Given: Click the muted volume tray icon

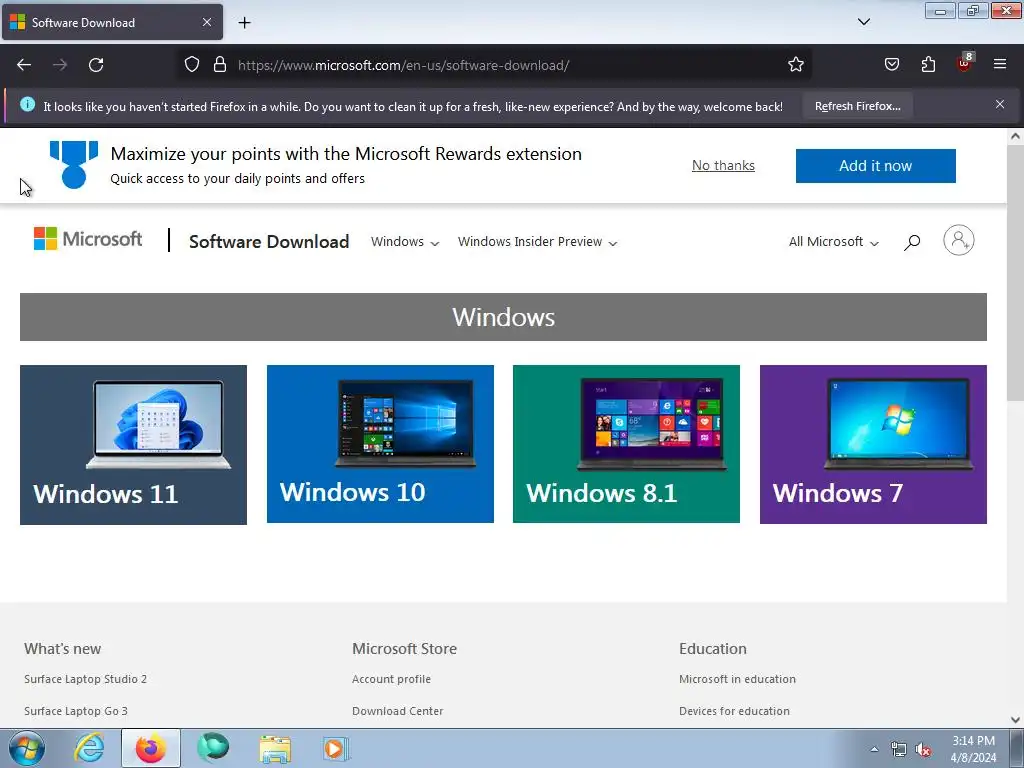Looking at the screenshot, I should pyautogui.click(x=923, y=750).
